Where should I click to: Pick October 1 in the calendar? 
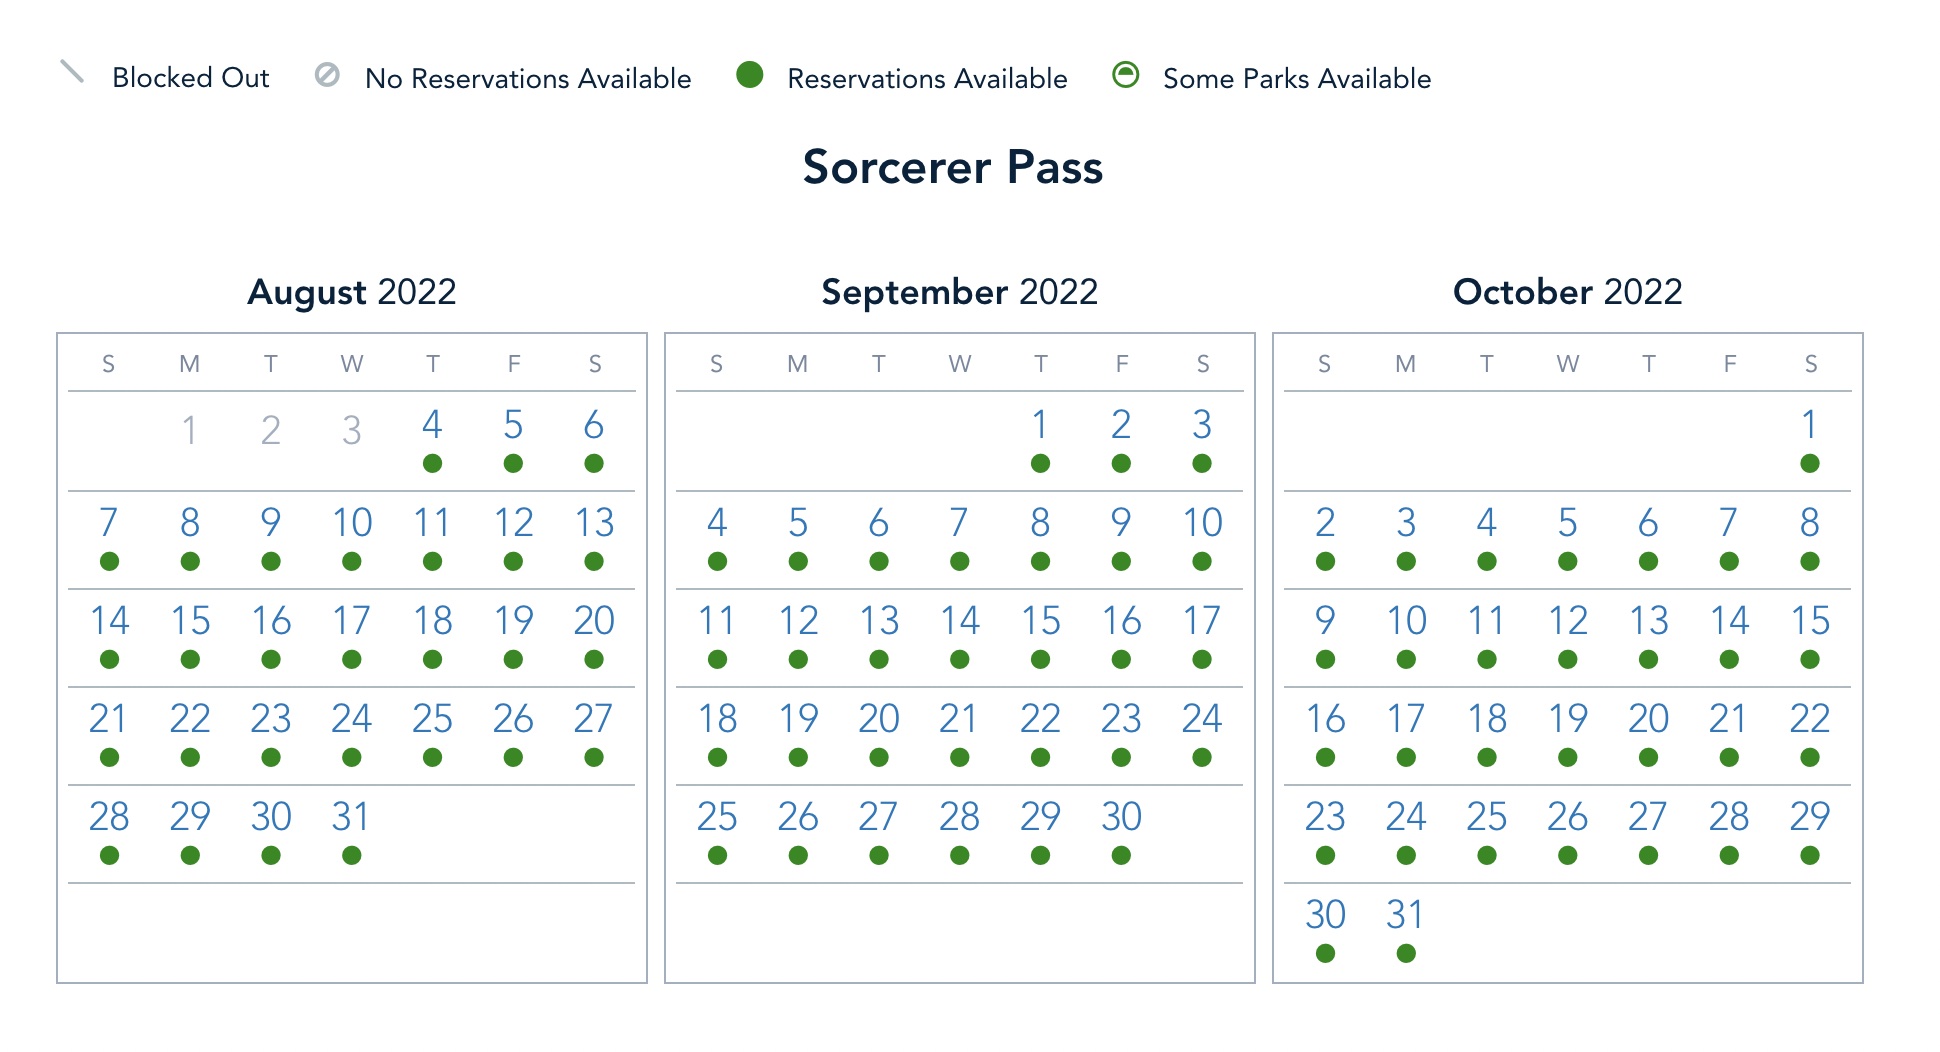[x=1809, y=425]
